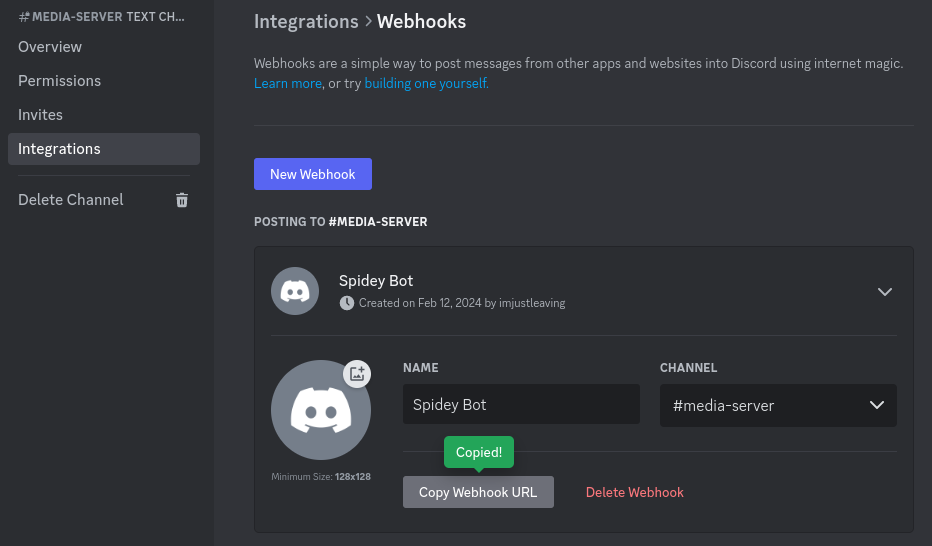Screen dimensions: 932x546
Task: Click the small Spidey Bot avatar in header
Action: (x=295, y=291)
